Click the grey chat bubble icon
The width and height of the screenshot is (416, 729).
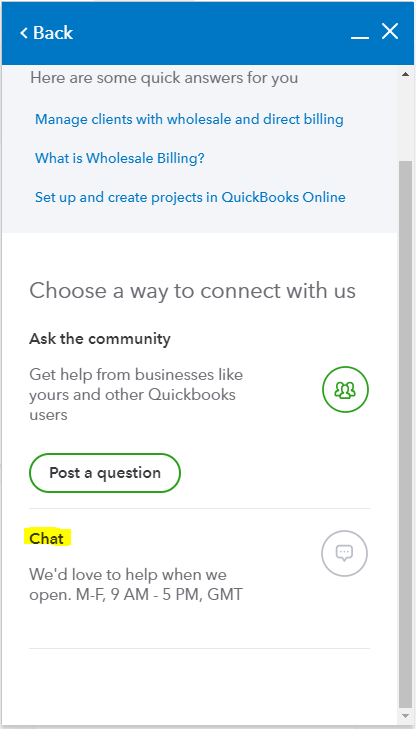(x=344, y=553)
